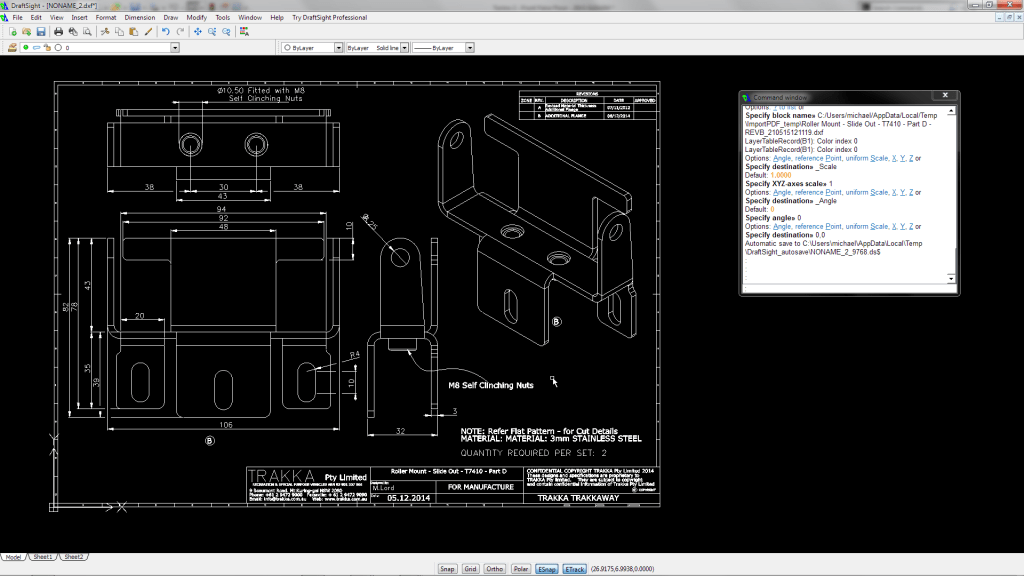The width and height of the screenshot is (1024, 576).
Task: Click the Save icon in toolbar
Action: point(40,32)
